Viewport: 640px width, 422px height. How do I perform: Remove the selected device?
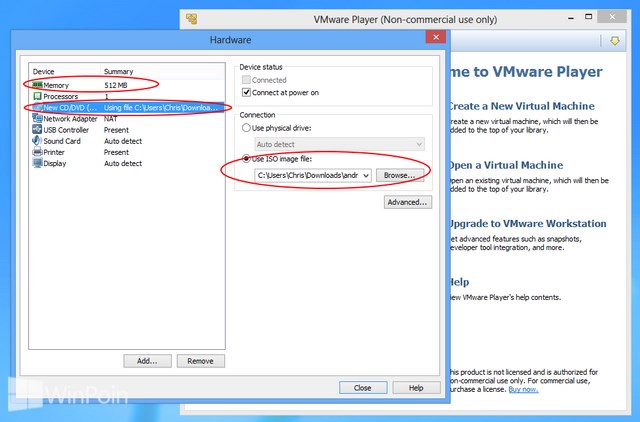(x=200, y=361)
